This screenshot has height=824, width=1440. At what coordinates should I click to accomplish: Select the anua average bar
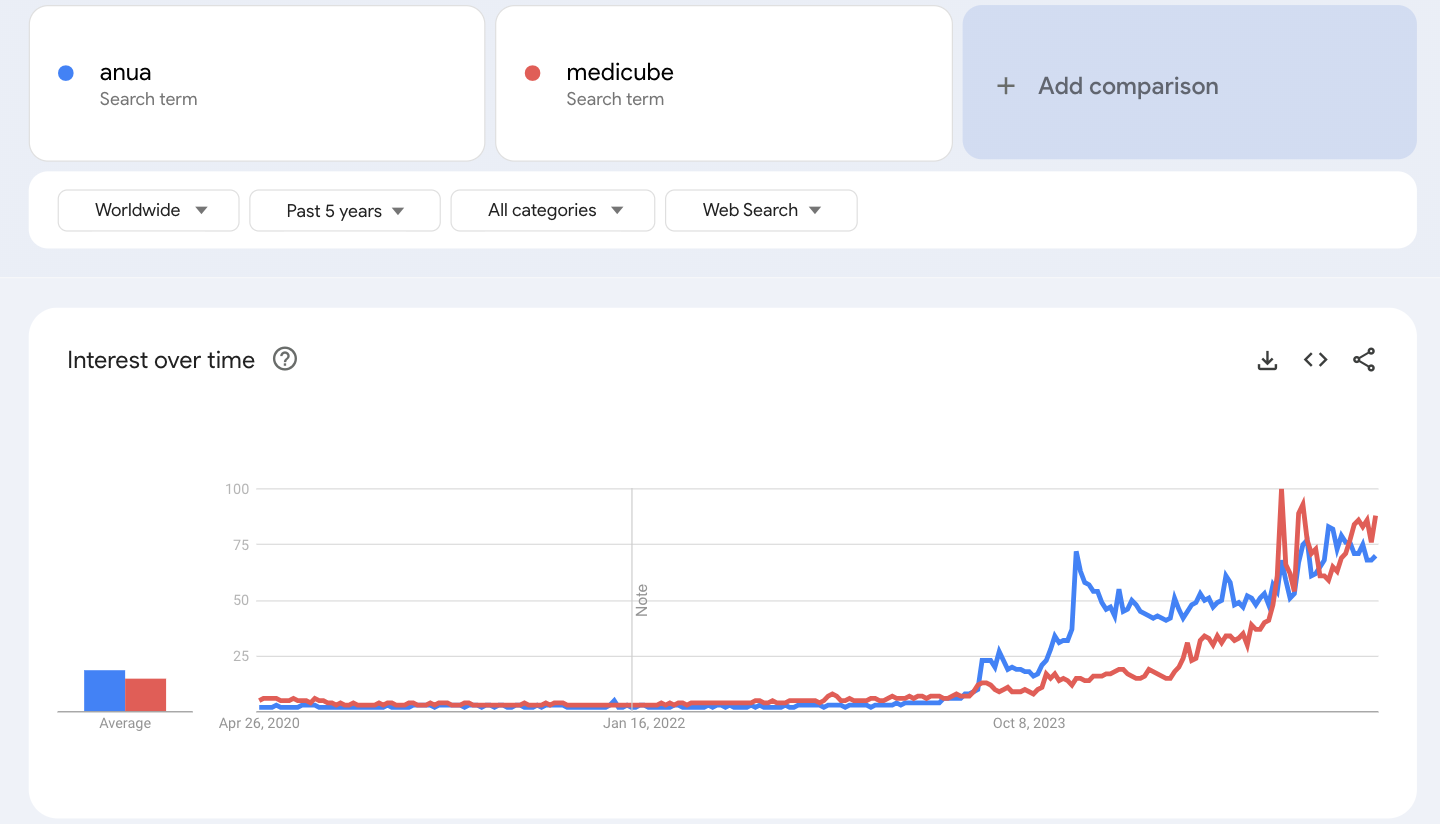pyautogui.click(x=104, y=690)
